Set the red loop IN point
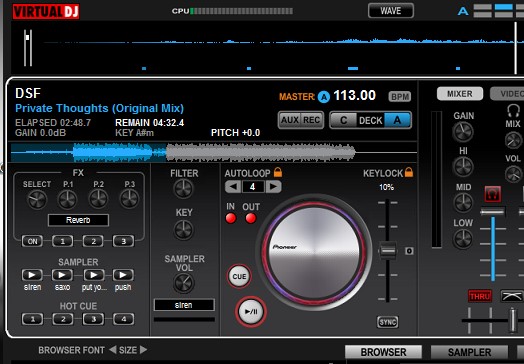 (x=231, y=218)
